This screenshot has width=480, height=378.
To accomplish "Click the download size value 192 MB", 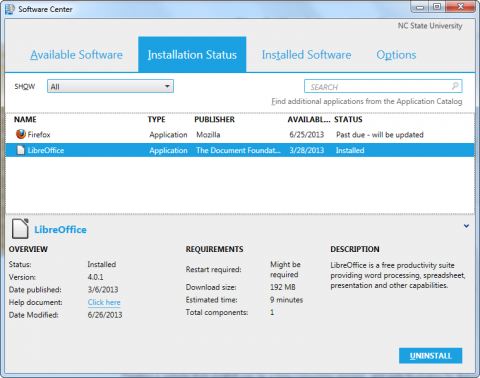I will click(x=283, y=287).
